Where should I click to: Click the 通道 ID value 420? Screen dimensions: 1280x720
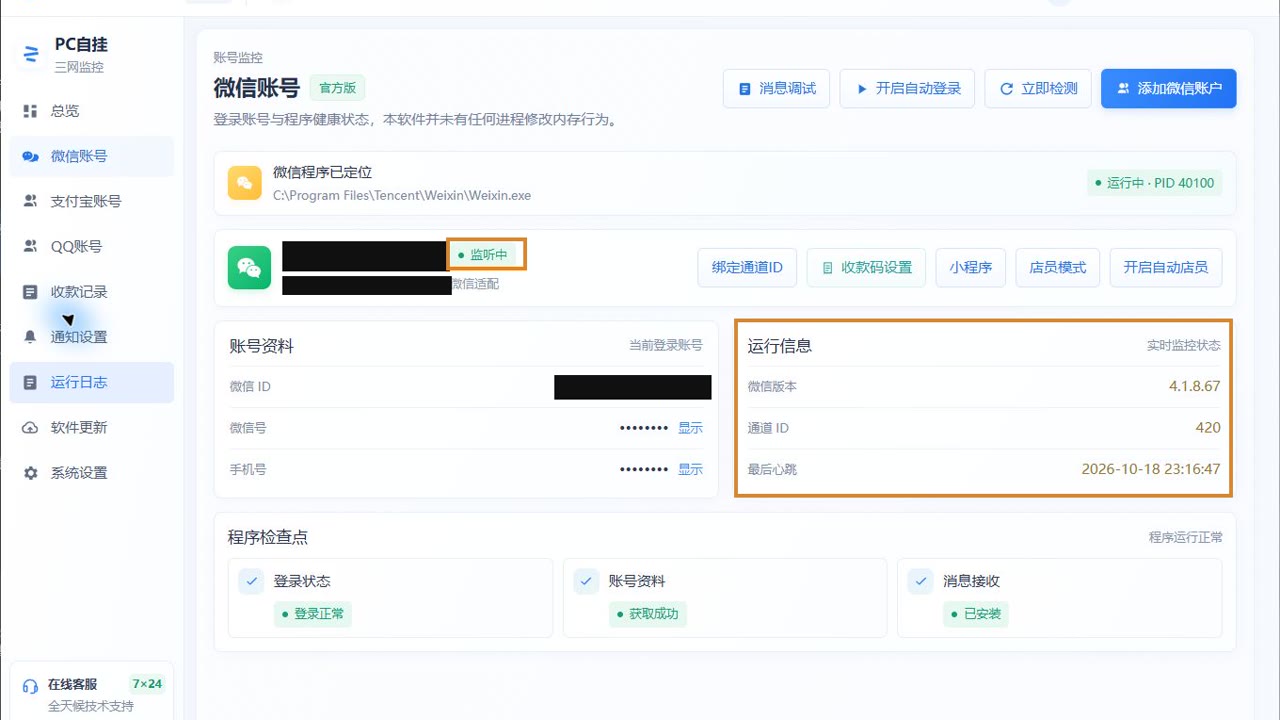tap(1208, 428)
